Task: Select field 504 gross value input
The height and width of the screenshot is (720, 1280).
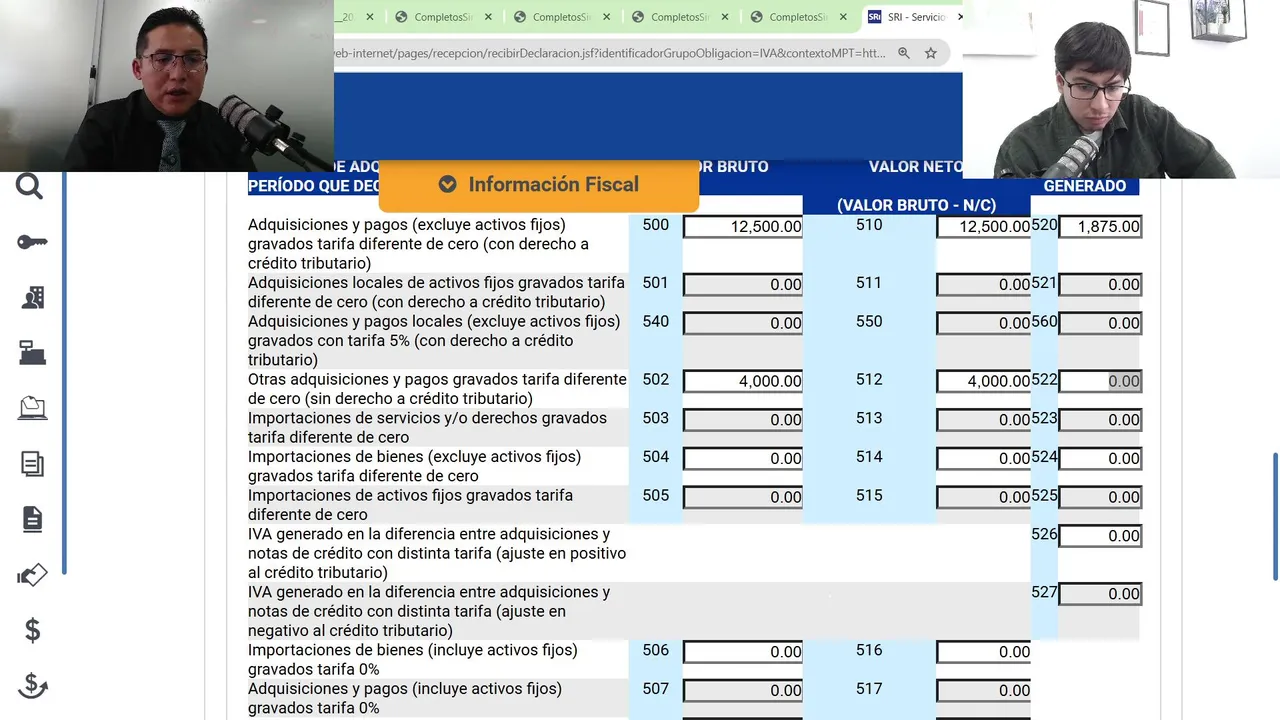Action: click(x=743, y=458)
